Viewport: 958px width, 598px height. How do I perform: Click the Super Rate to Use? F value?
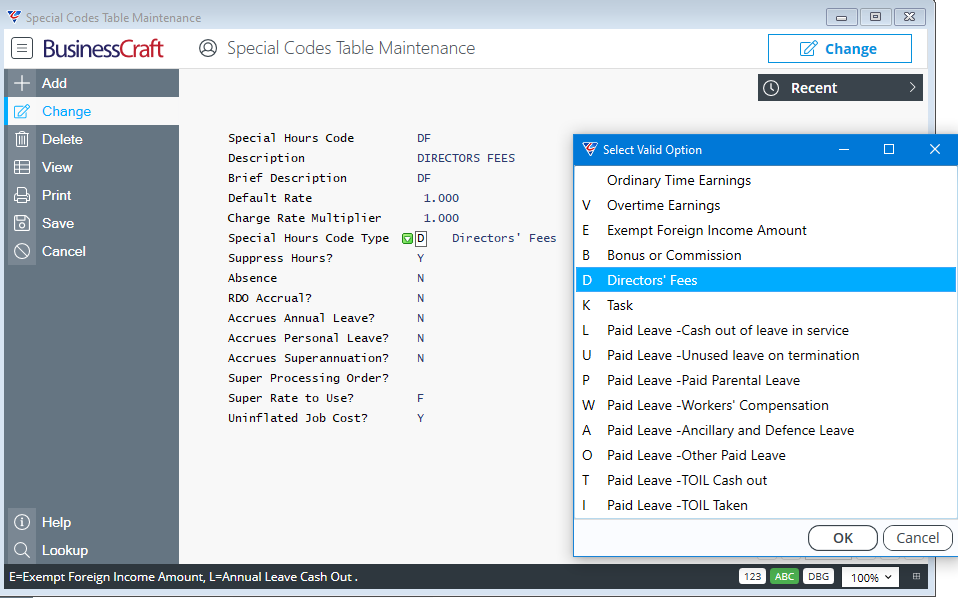click(420, 398)
